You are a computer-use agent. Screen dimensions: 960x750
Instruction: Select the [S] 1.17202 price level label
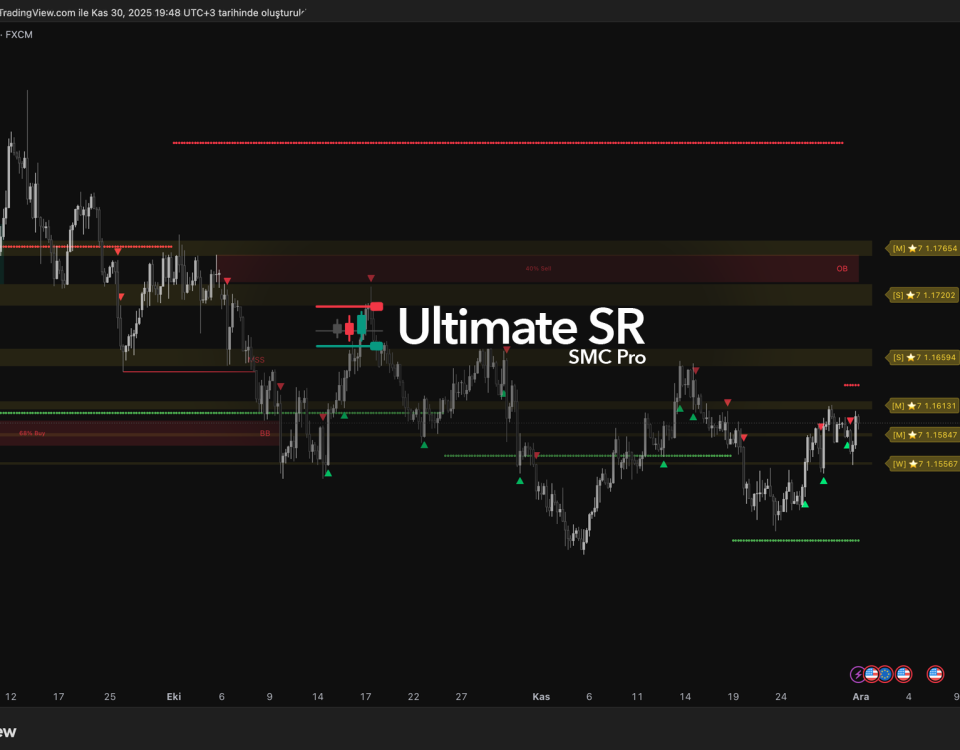(x=923, y=295)
